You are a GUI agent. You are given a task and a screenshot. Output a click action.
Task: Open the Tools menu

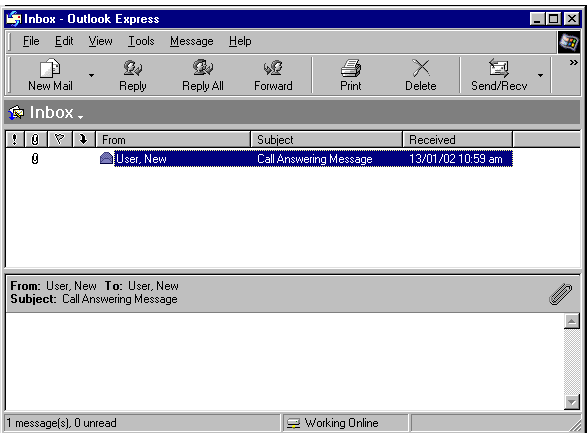pos(141,41)
